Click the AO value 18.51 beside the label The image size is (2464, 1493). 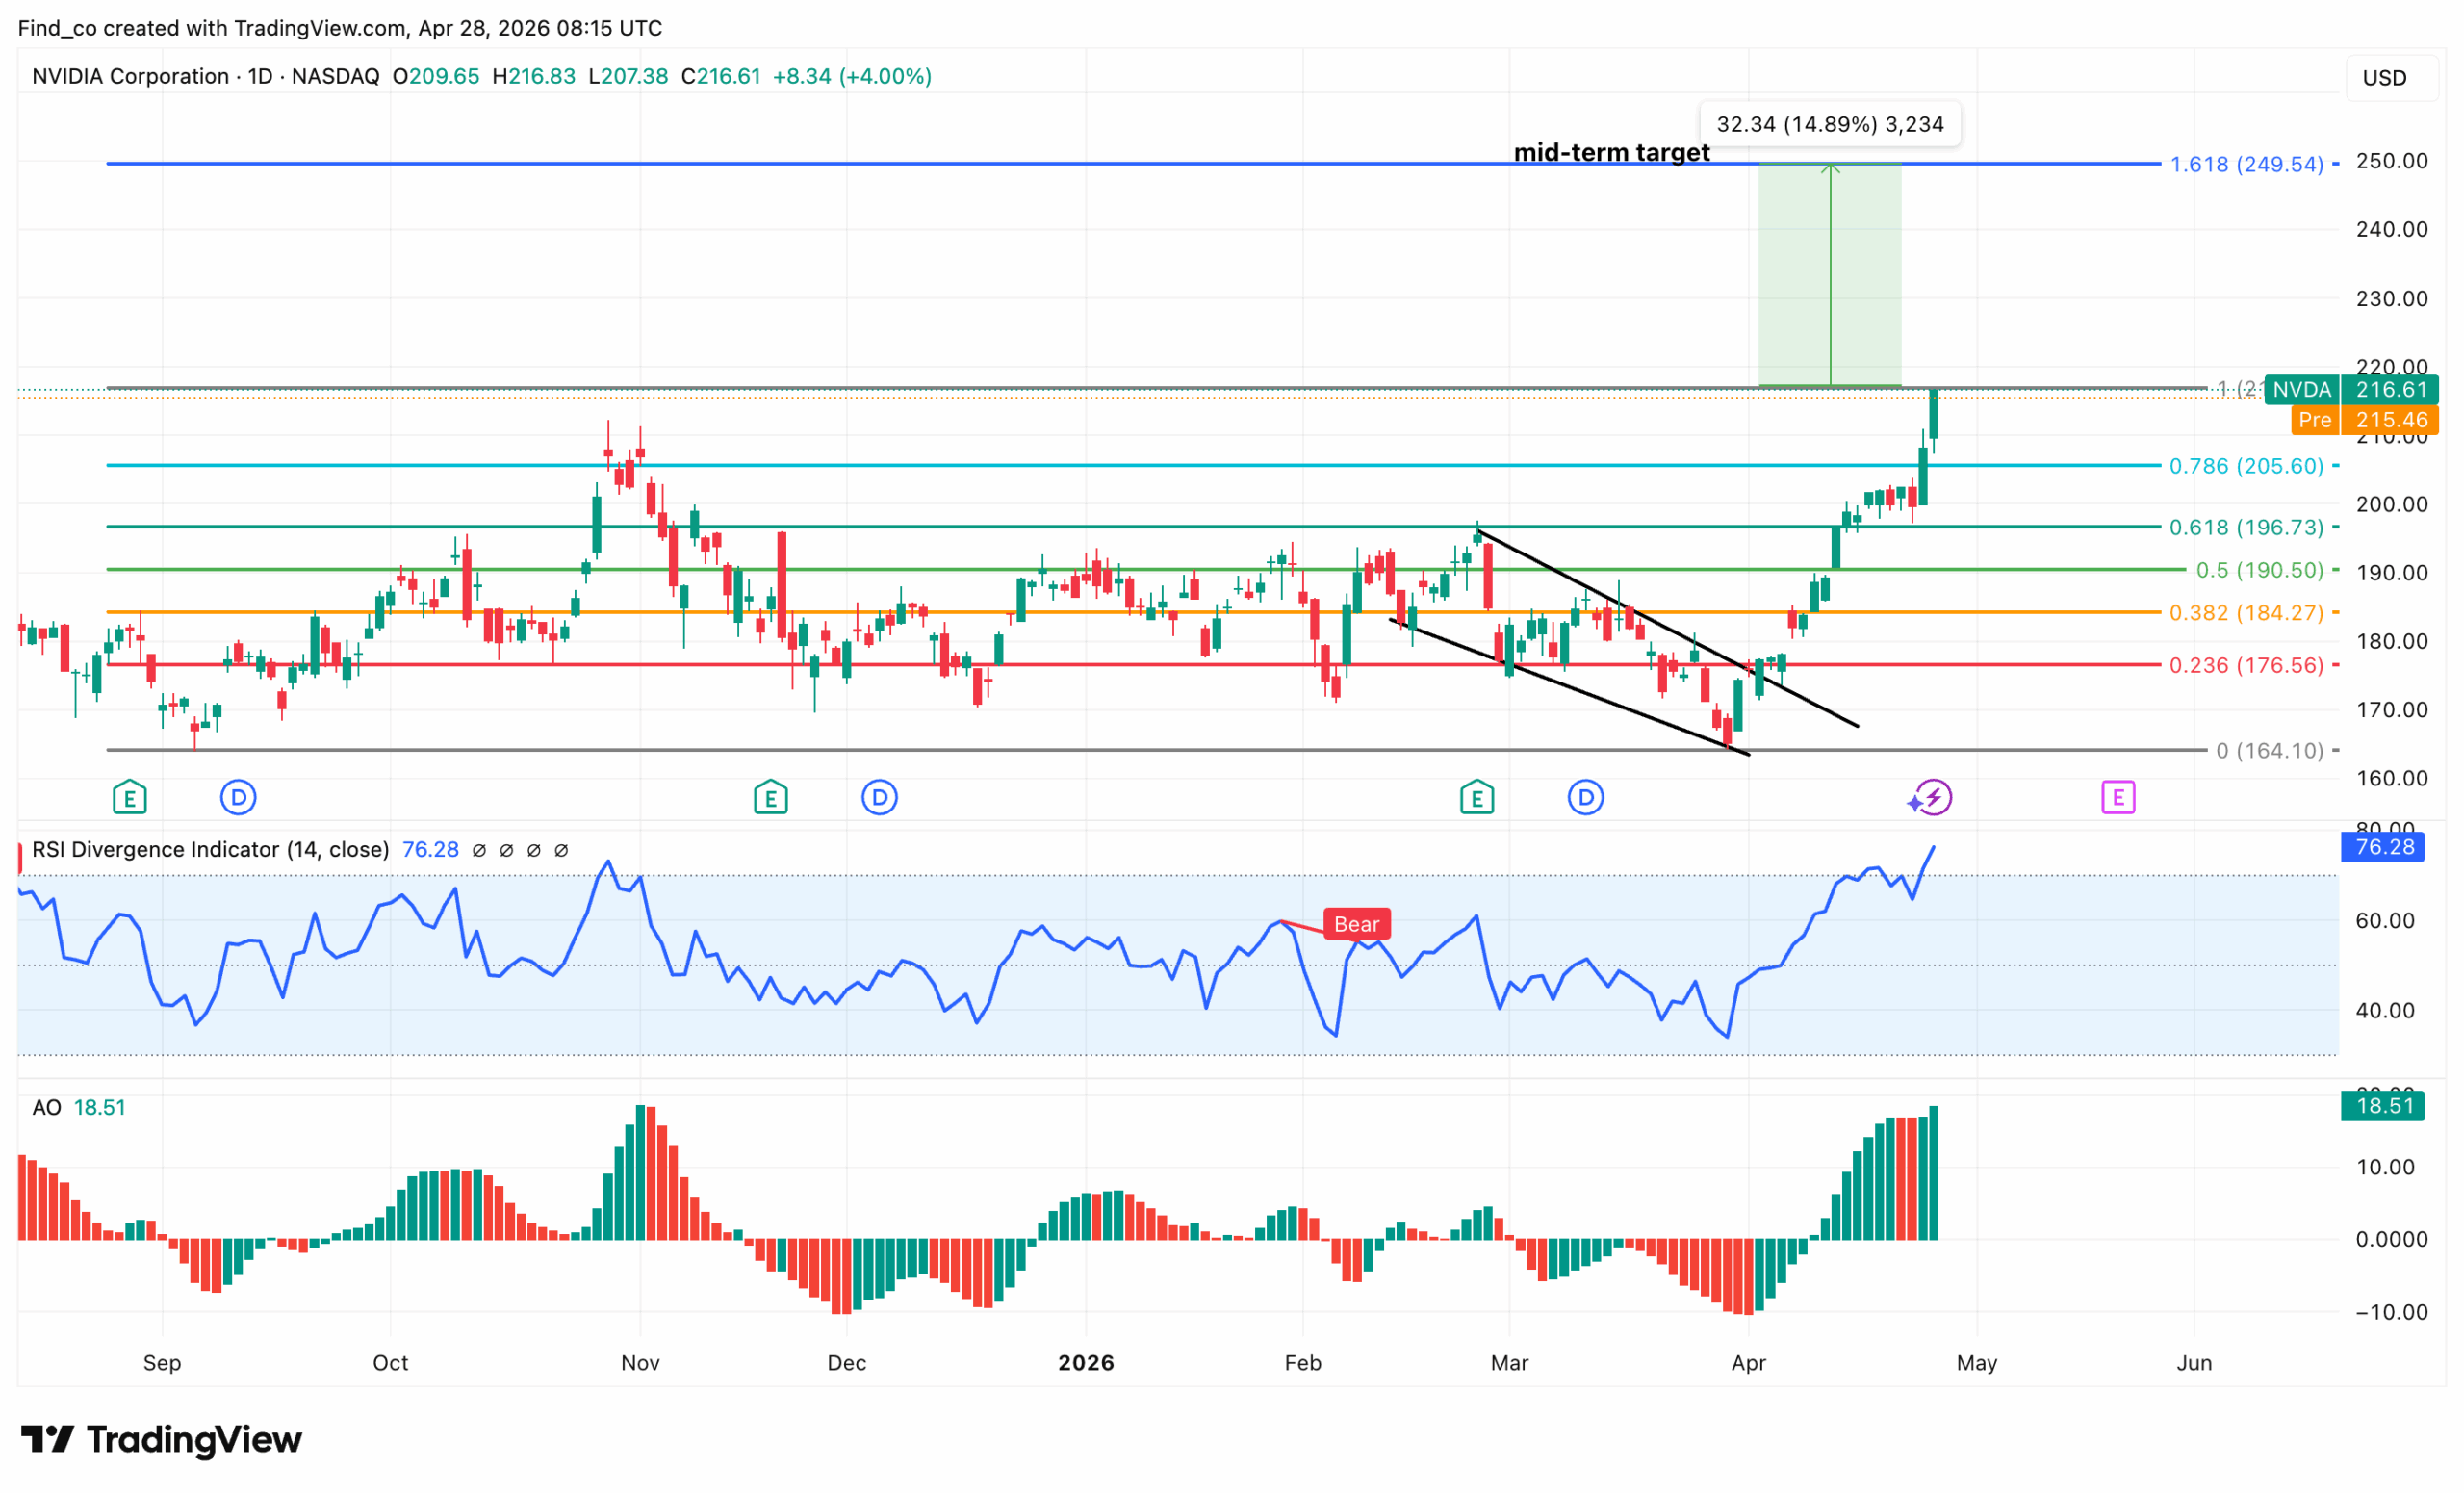pos(100,1107)
